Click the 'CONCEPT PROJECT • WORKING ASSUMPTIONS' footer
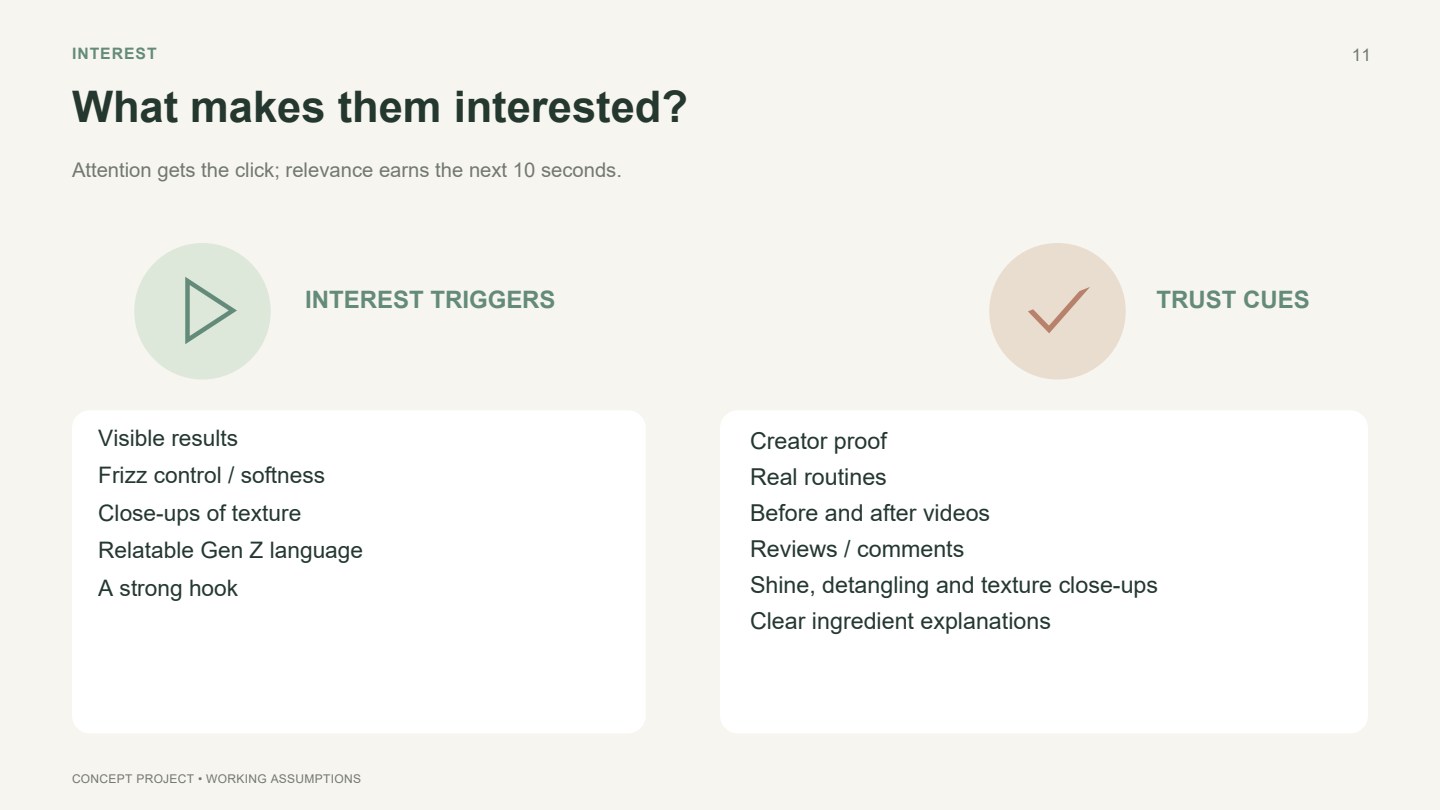Image resolution: width=1440 pixels, height=810 pixels. point(216,778)
